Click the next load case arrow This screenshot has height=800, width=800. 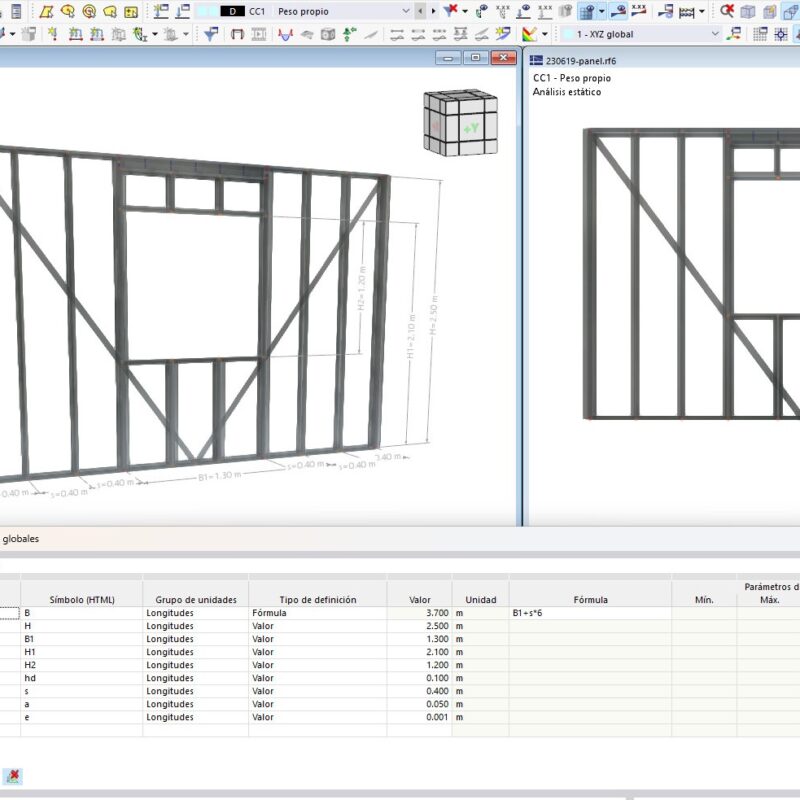[434, 11]
